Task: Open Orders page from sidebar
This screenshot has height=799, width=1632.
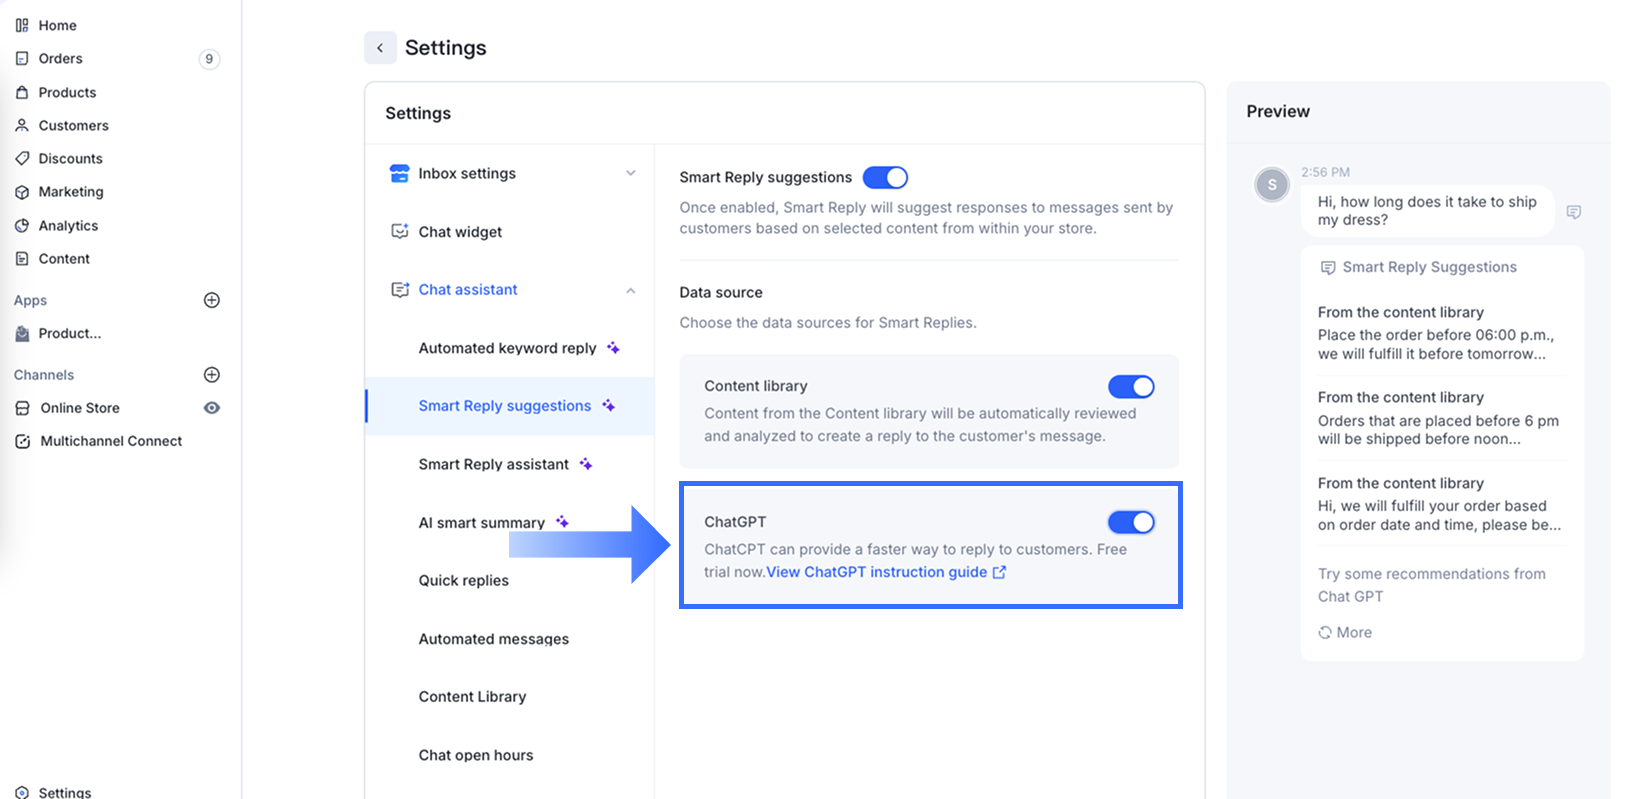Action: click(60, 58)
